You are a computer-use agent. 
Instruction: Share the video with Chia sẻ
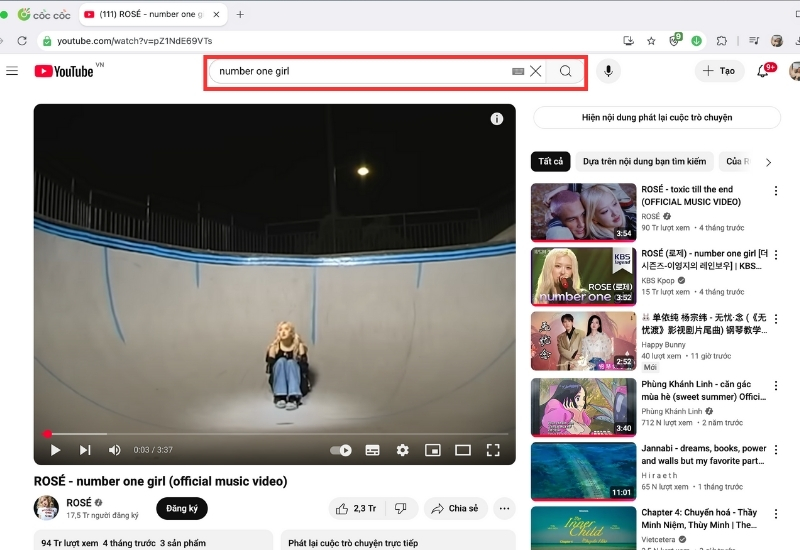(x=455, y=508)
